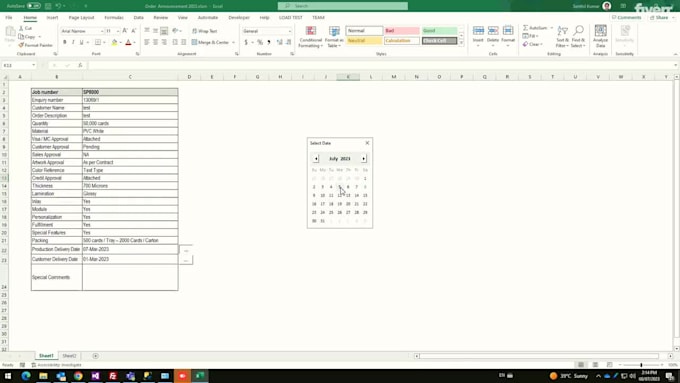Apply the Neutral cell style
This screenshot has height=383, width=680.
(x=364, y=41)
